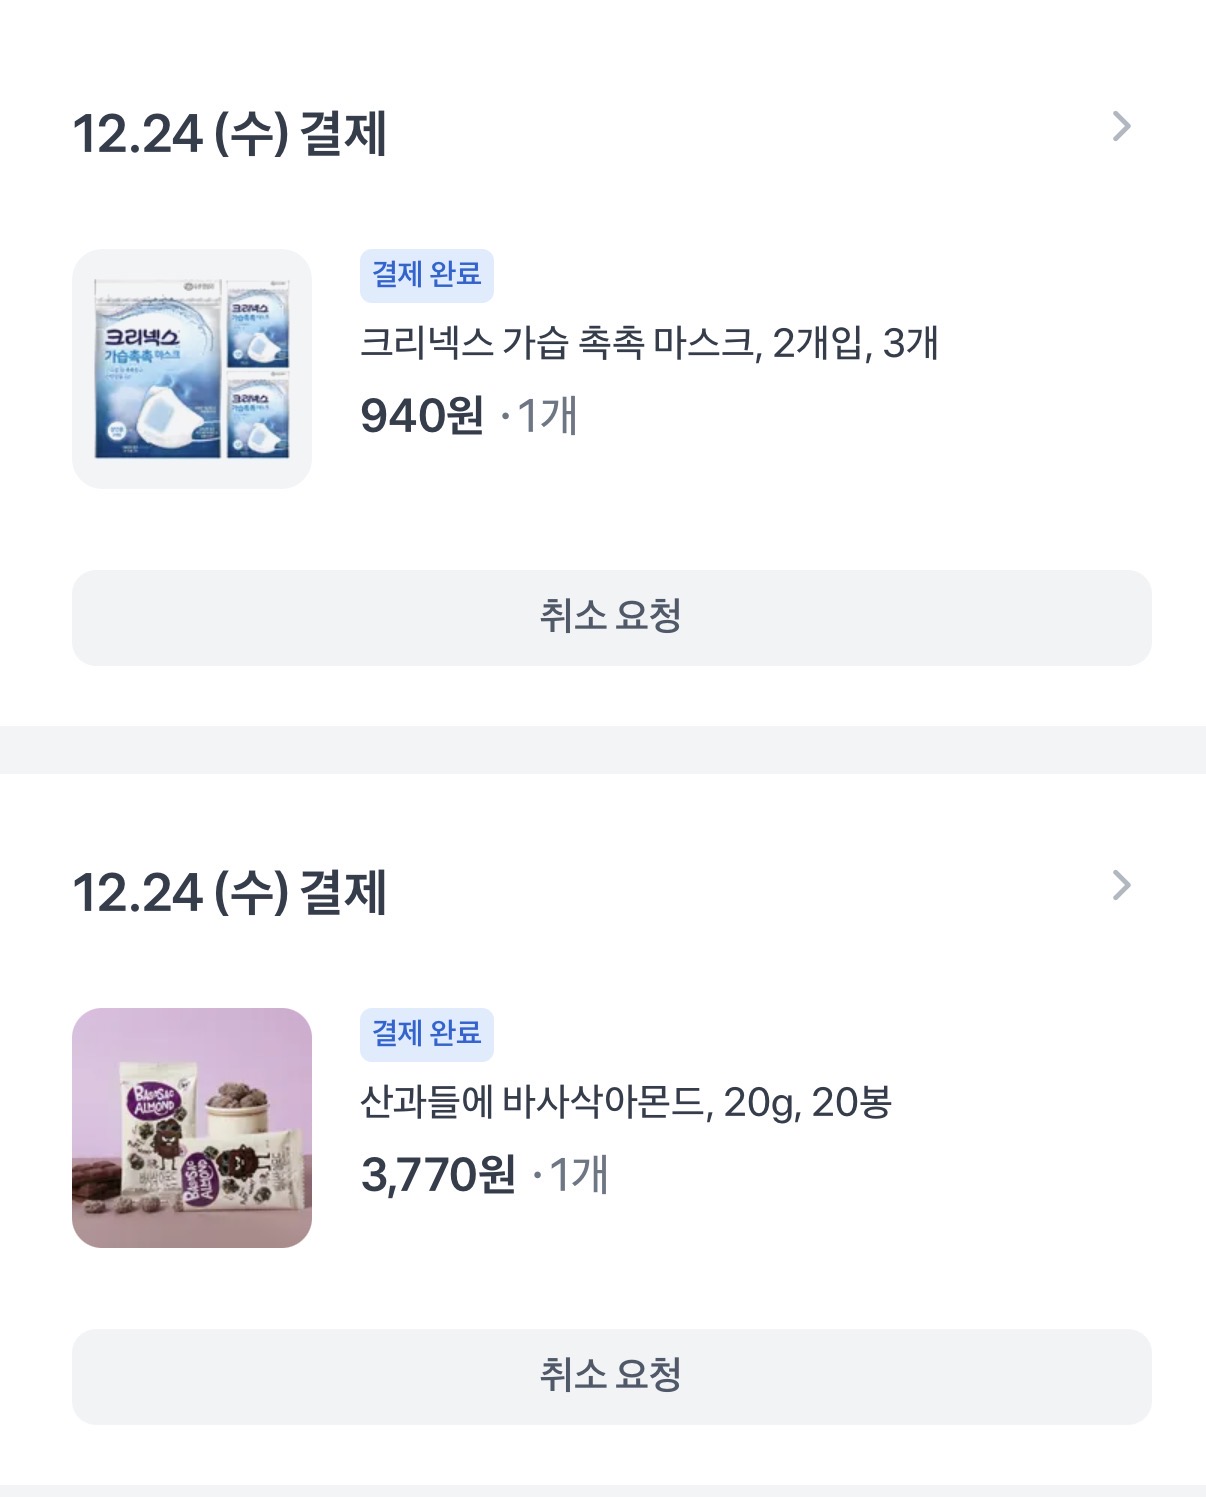Tap the Bbasak Almond product thumbnail
Screen dimensions: 1206x1497
pyautogui.click(x=192, y=1128)
